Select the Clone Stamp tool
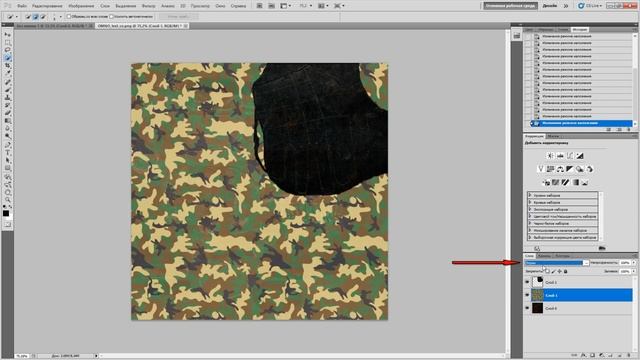This screenshot has width=640, height=360. click(7, 98)
